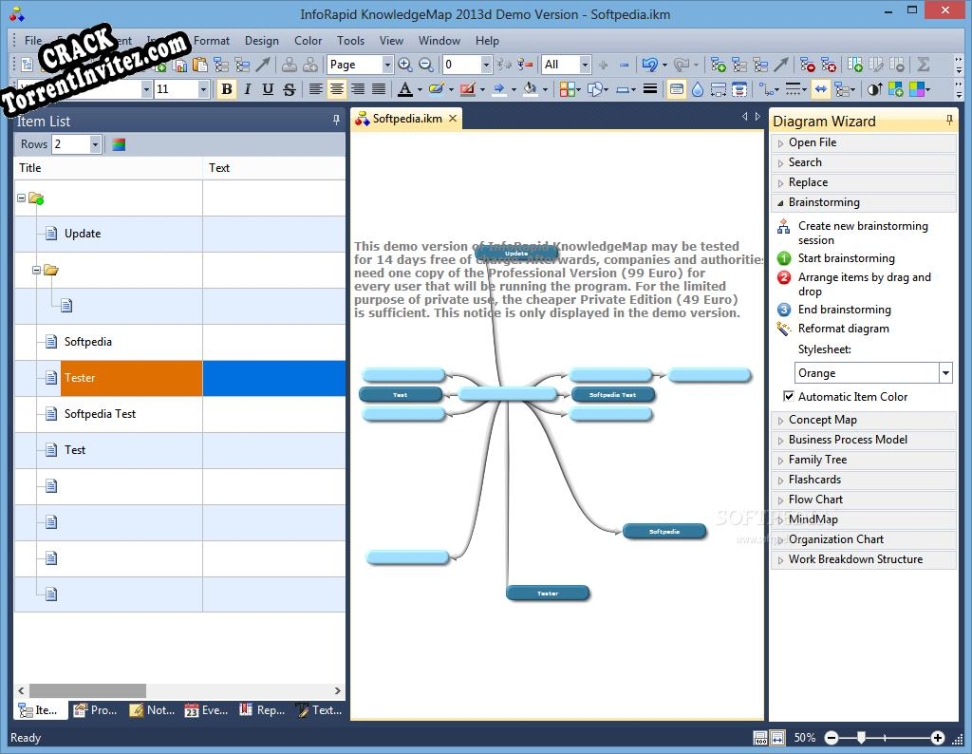The height and width of the screenshot is (754, 972).
Task: Open the Tools menu
Action: [350, 41]
